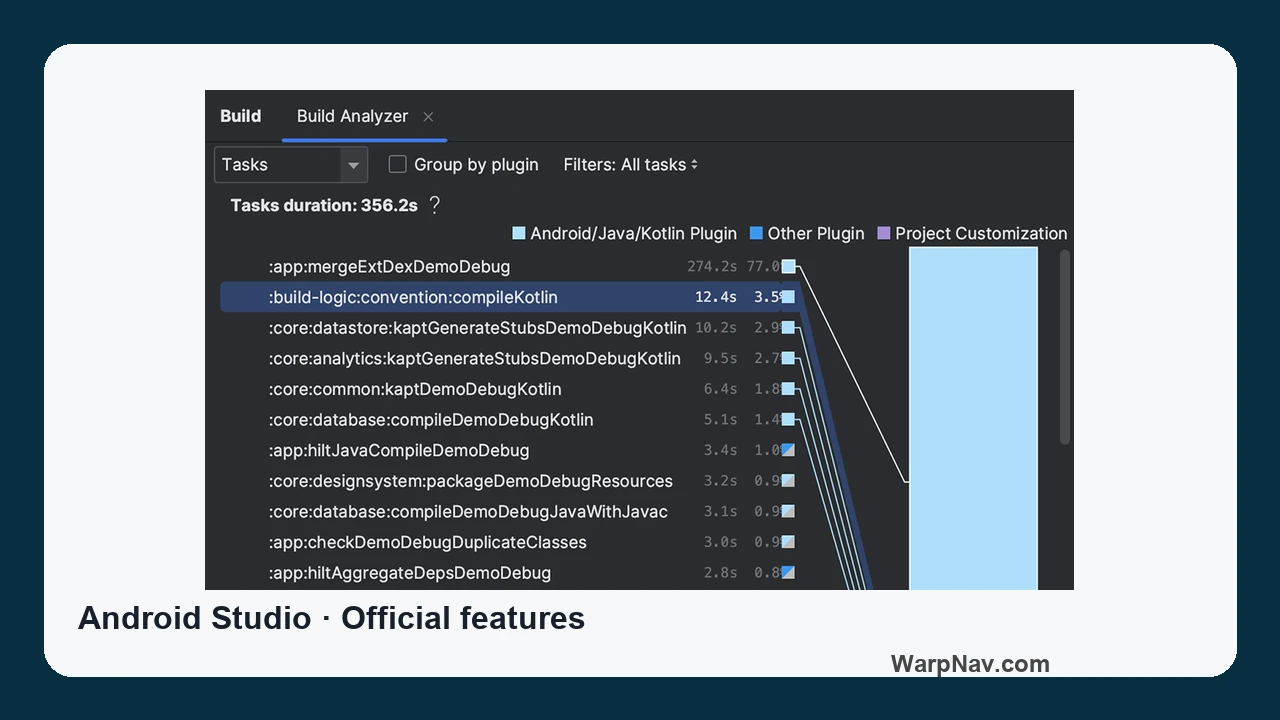Close the Build Analyzer tab
Screen dimensions: 1280x720
(x=428, y=117)
